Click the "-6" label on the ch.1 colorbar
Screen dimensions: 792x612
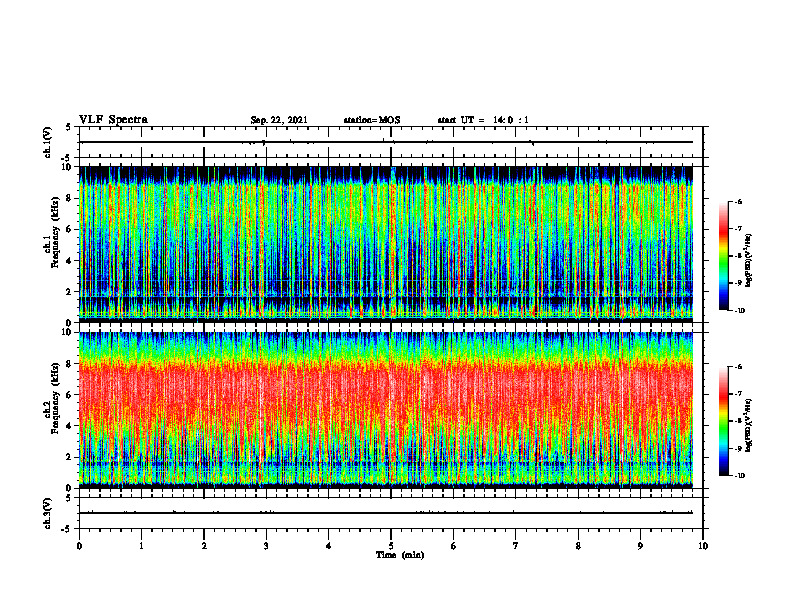[738, 201]
